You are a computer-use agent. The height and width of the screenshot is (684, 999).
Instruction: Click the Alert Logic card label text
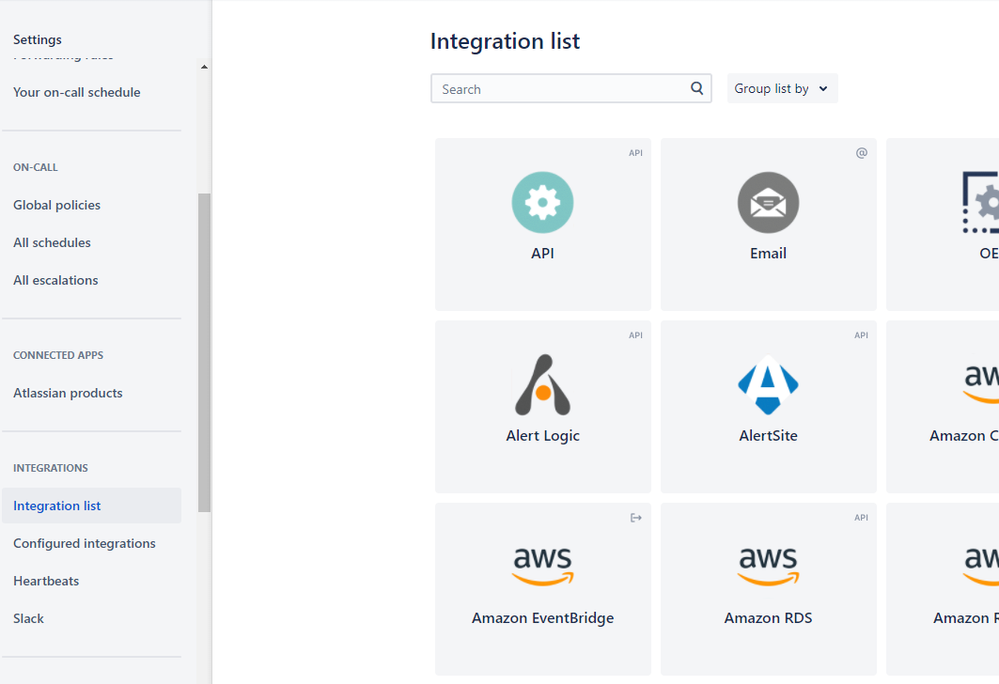pyautogui.click(x=542, y=436)
